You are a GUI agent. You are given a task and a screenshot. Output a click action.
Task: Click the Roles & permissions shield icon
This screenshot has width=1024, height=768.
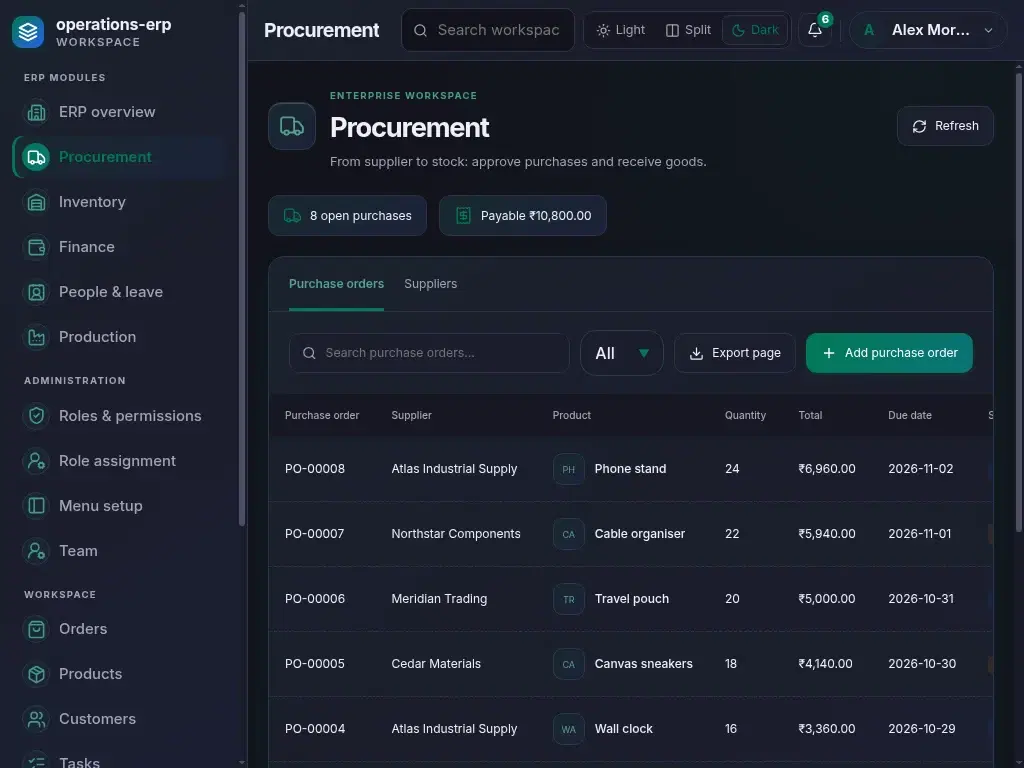[x=37, y=416]
